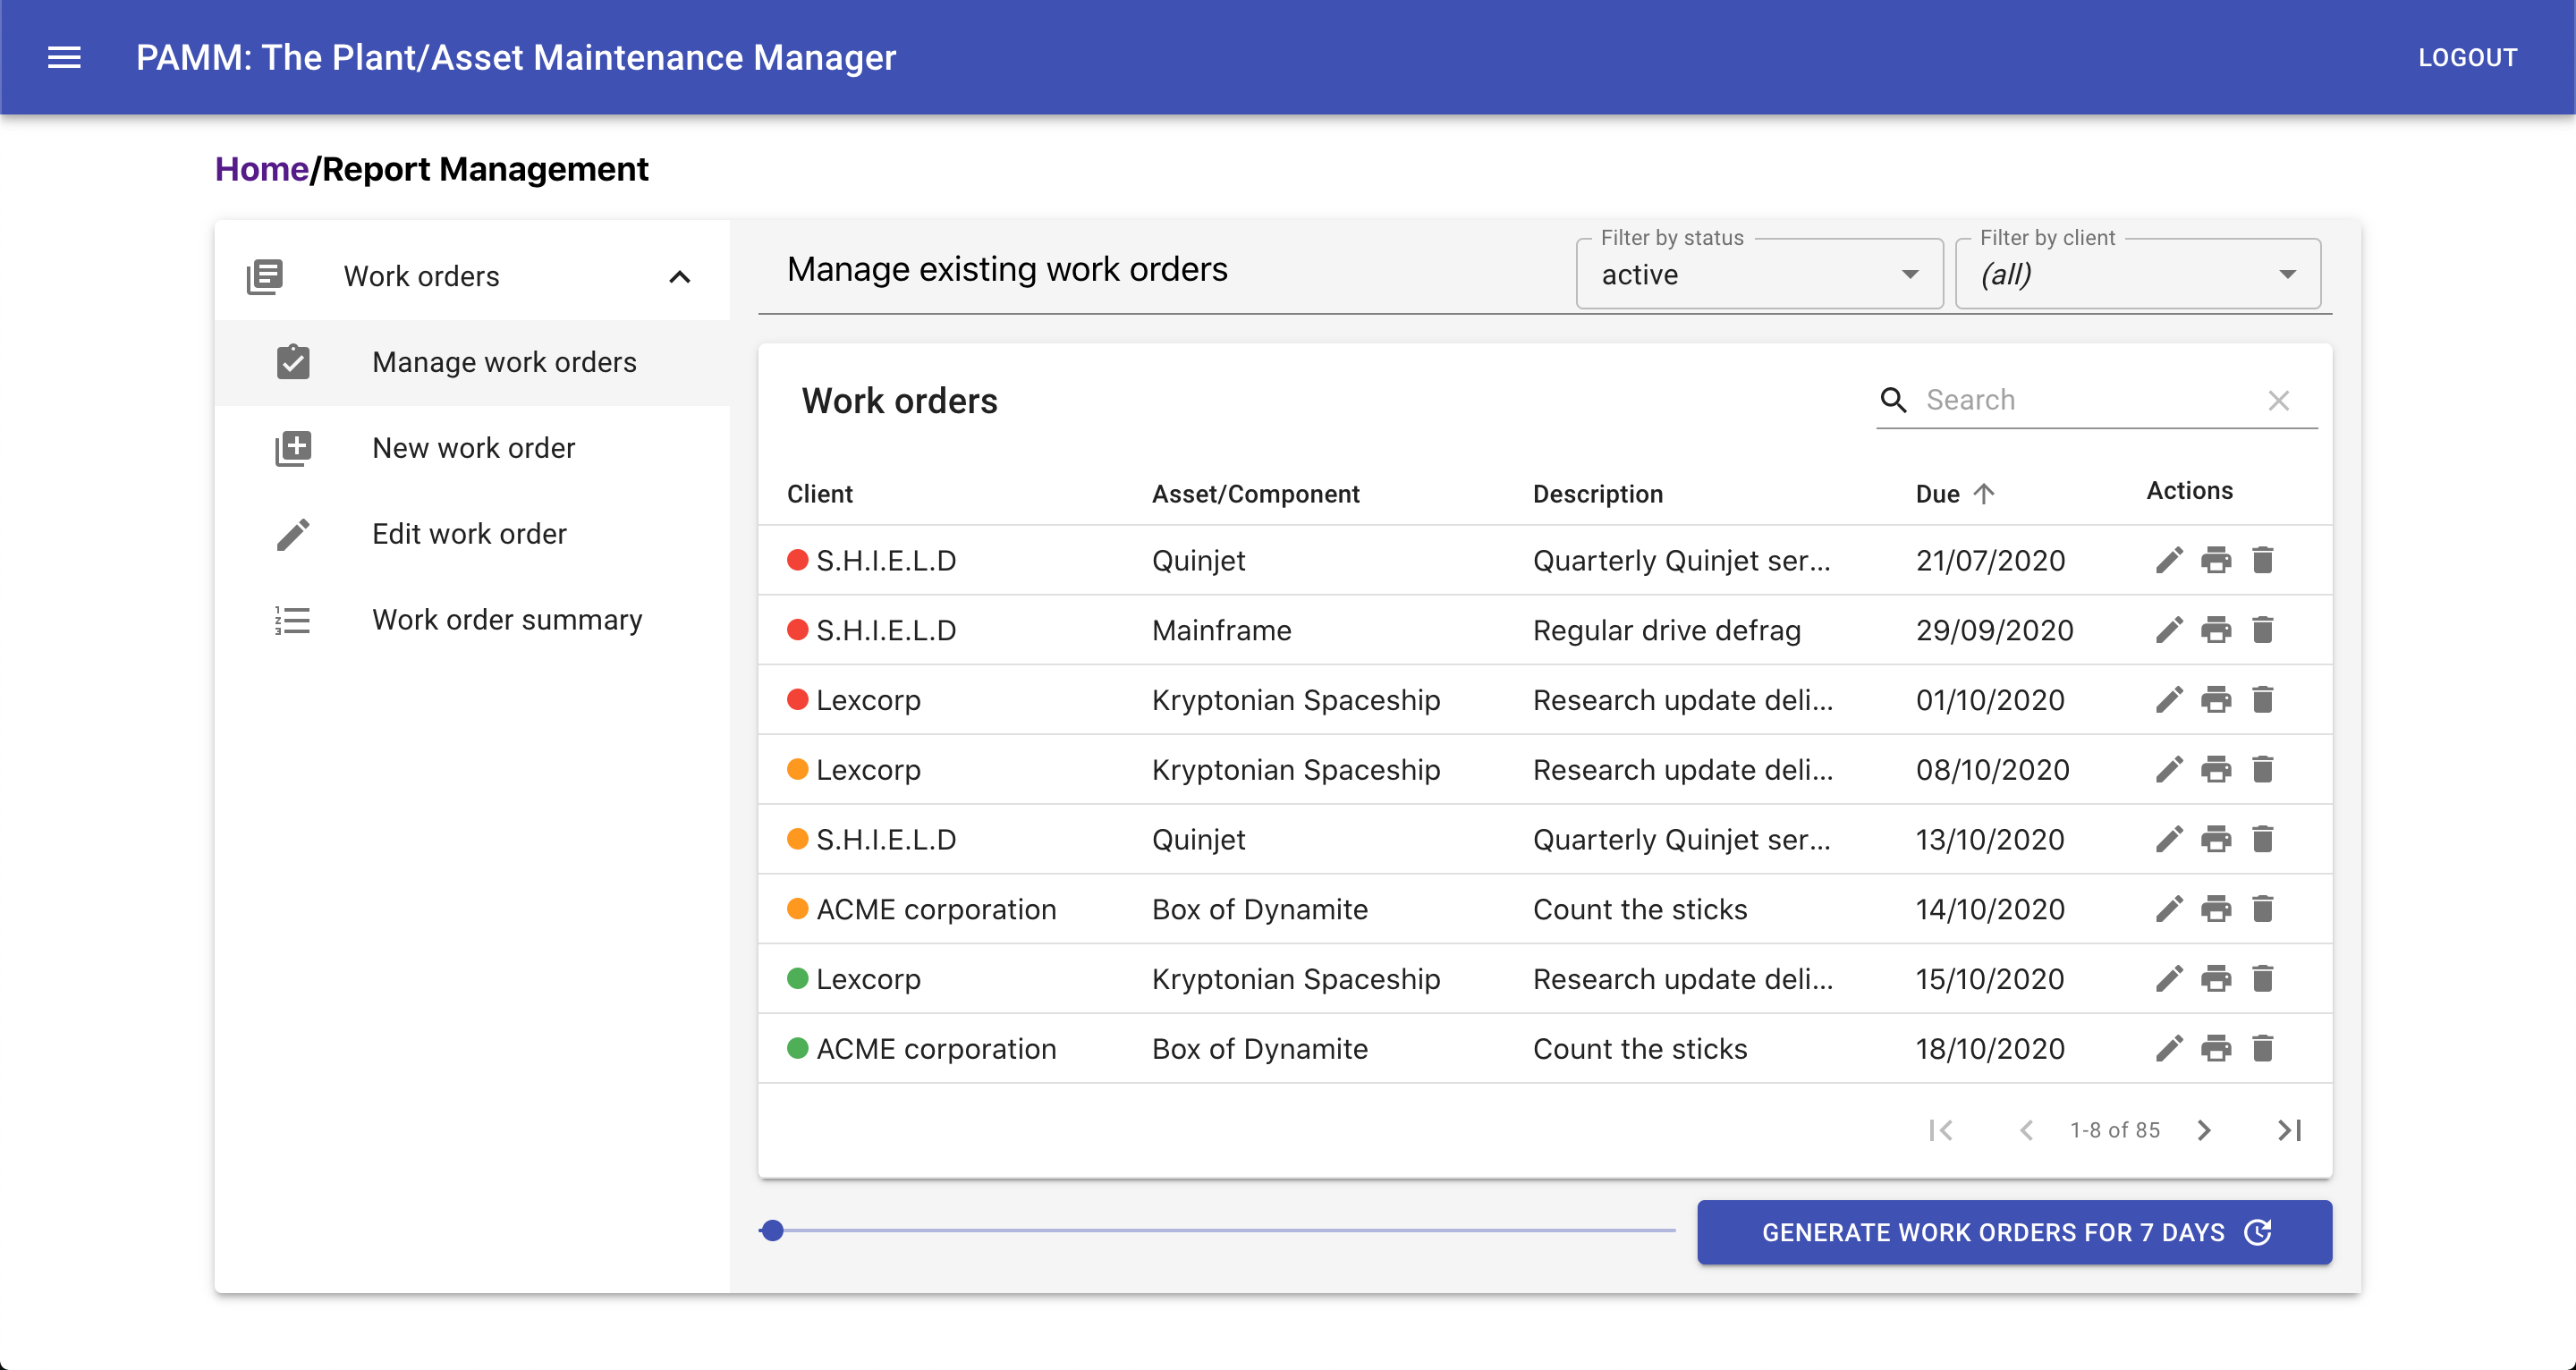
Task: Print the ACME order due 14/10/2020
Action: [2216, 909]
